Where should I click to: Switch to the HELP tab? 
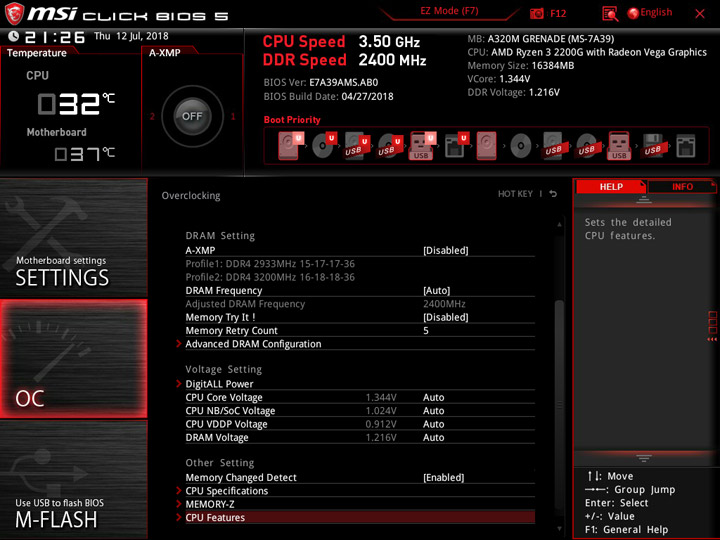(x=611, y=186)
